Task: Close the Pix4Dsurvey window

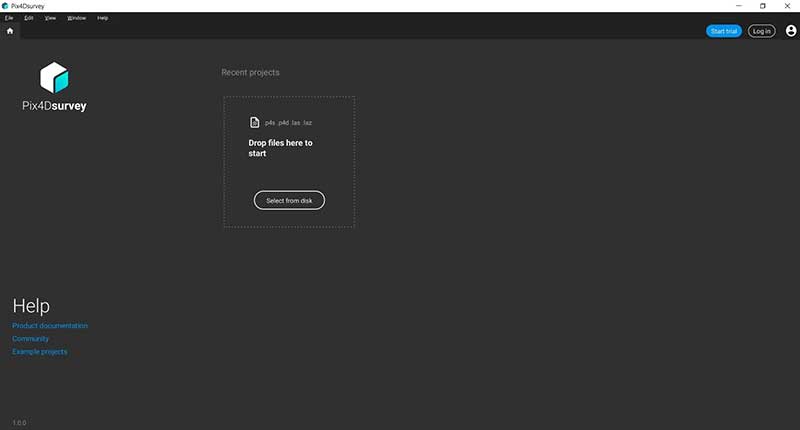Action: pos(787,6)
